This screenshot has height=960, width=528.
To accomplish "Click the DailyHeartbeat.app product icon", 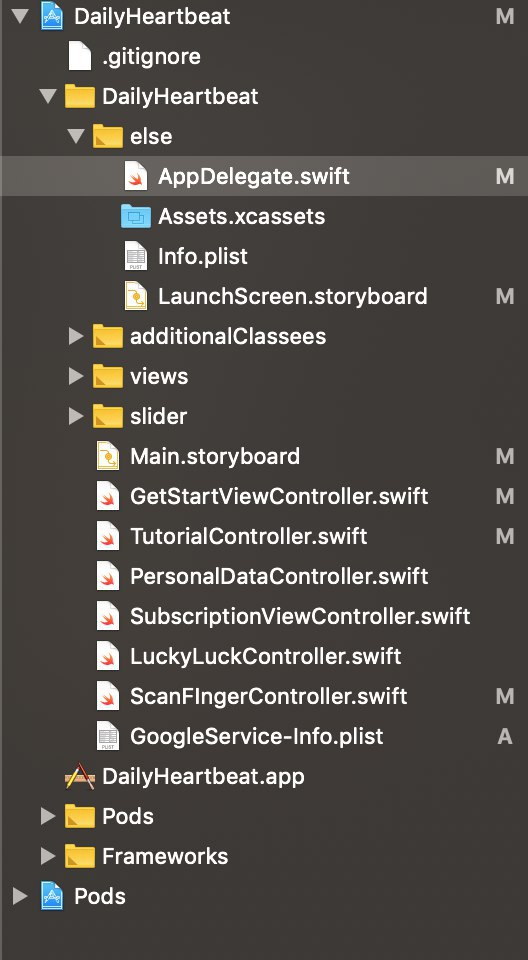I will tap(80, 776).
